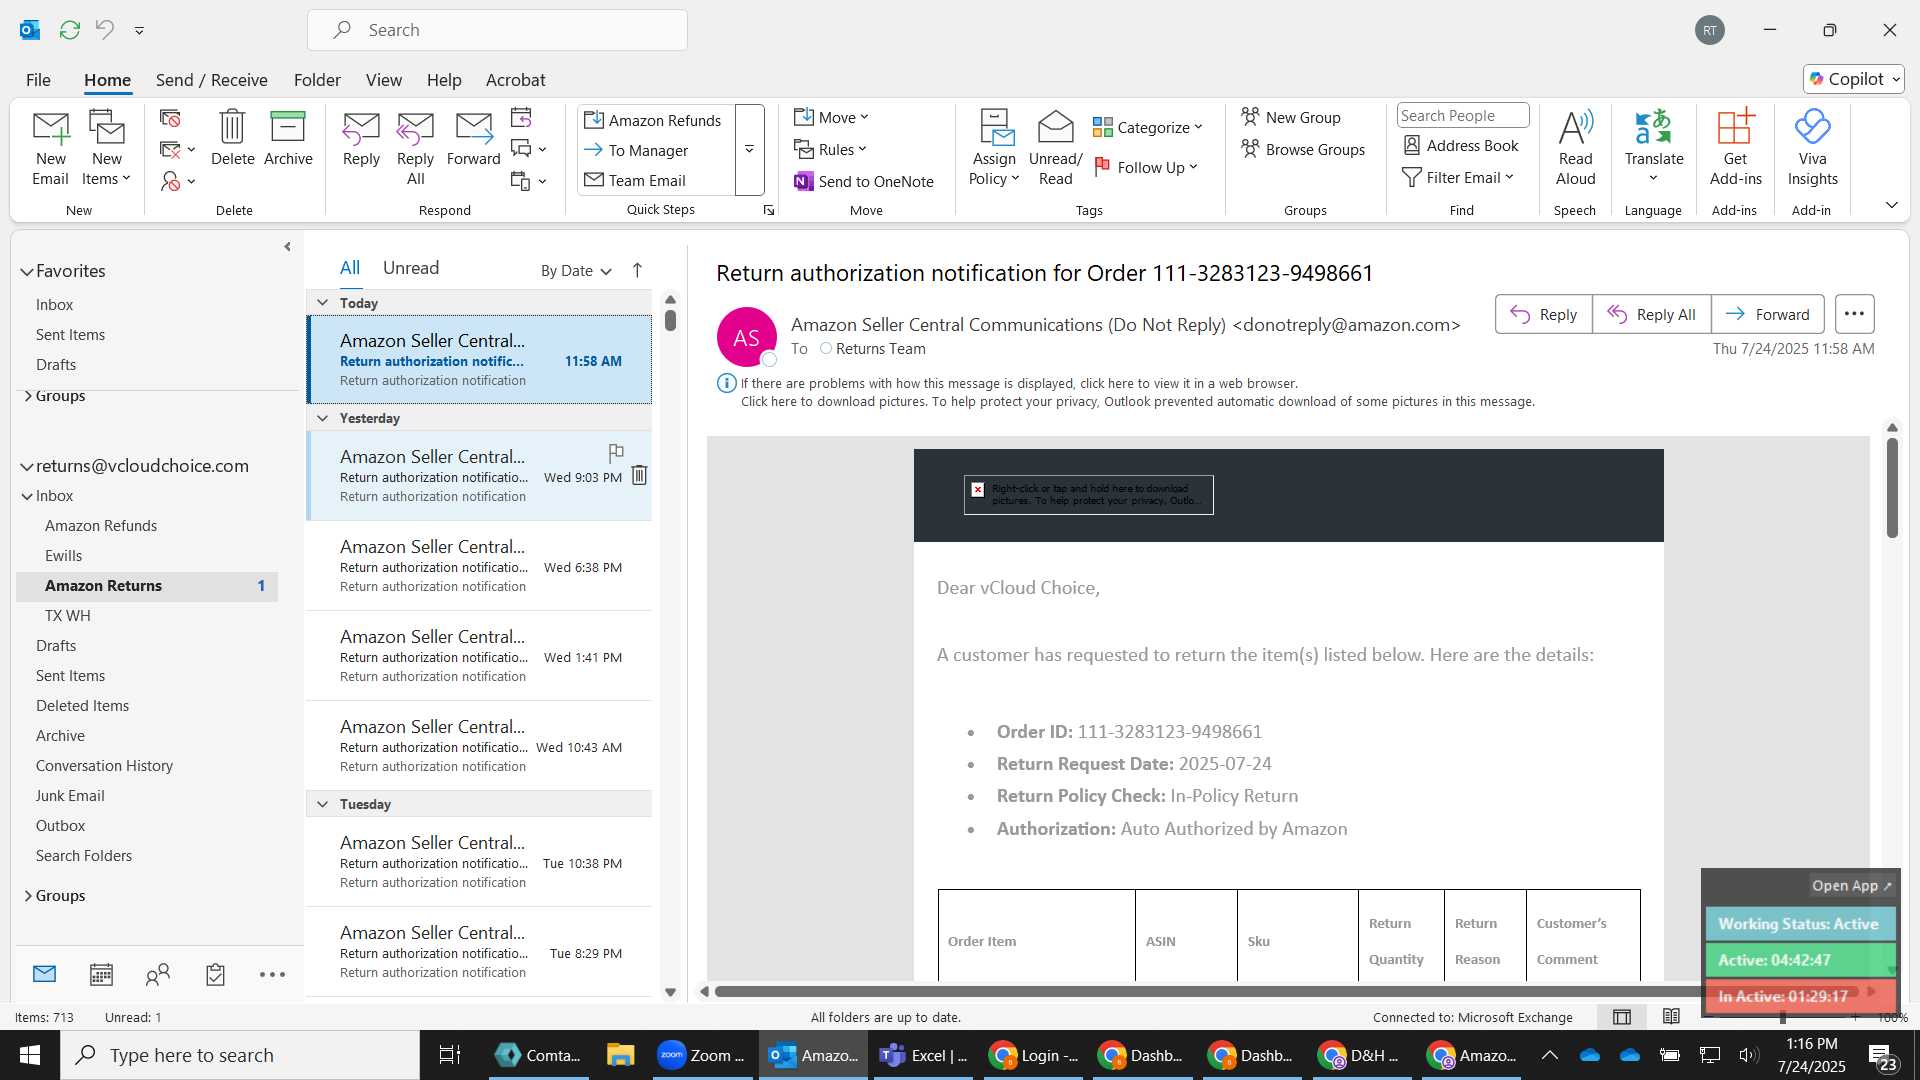1920x1080 pixels.
Task: Collapse the Yesterday group header
Action: click(322, 418)
